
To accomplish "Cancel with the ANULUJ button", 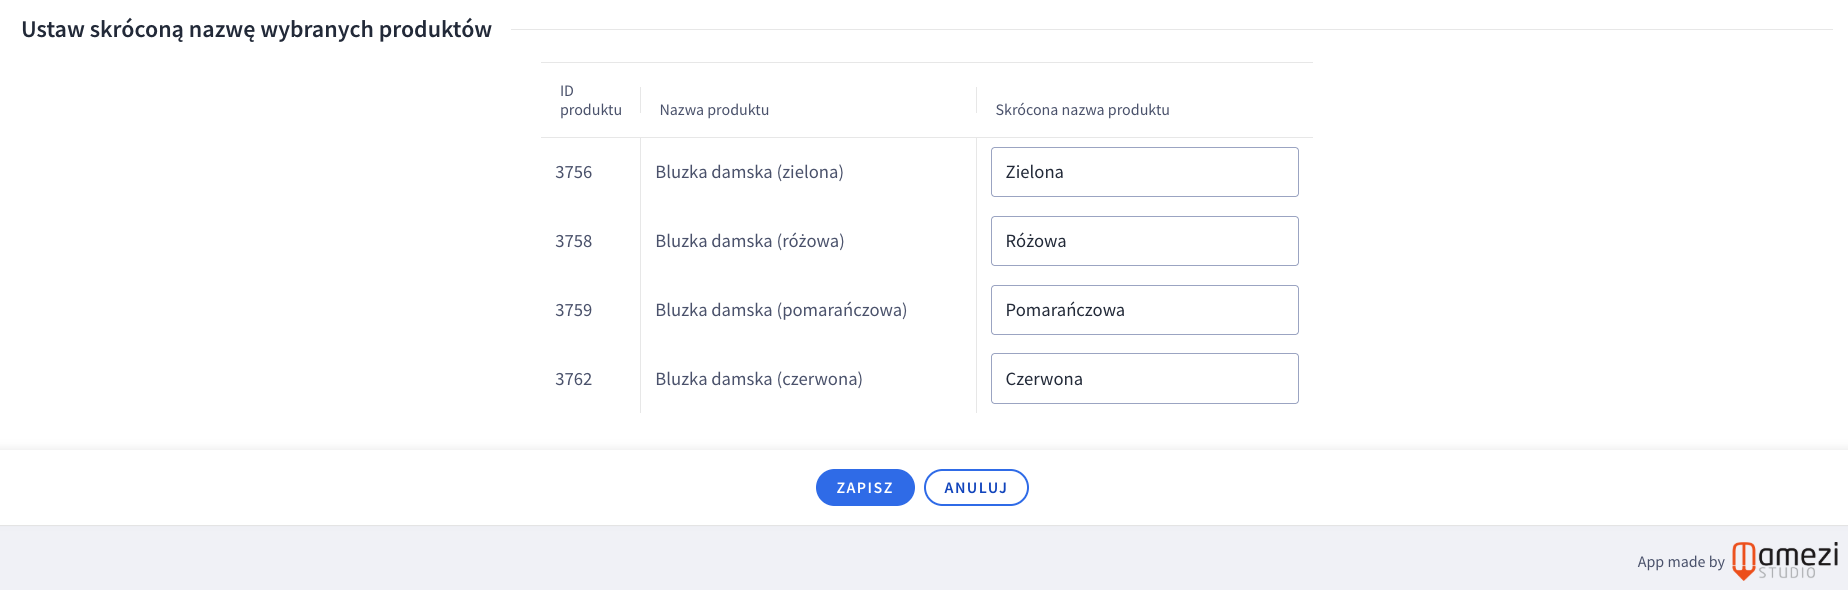I will click(x=975, y=488).
